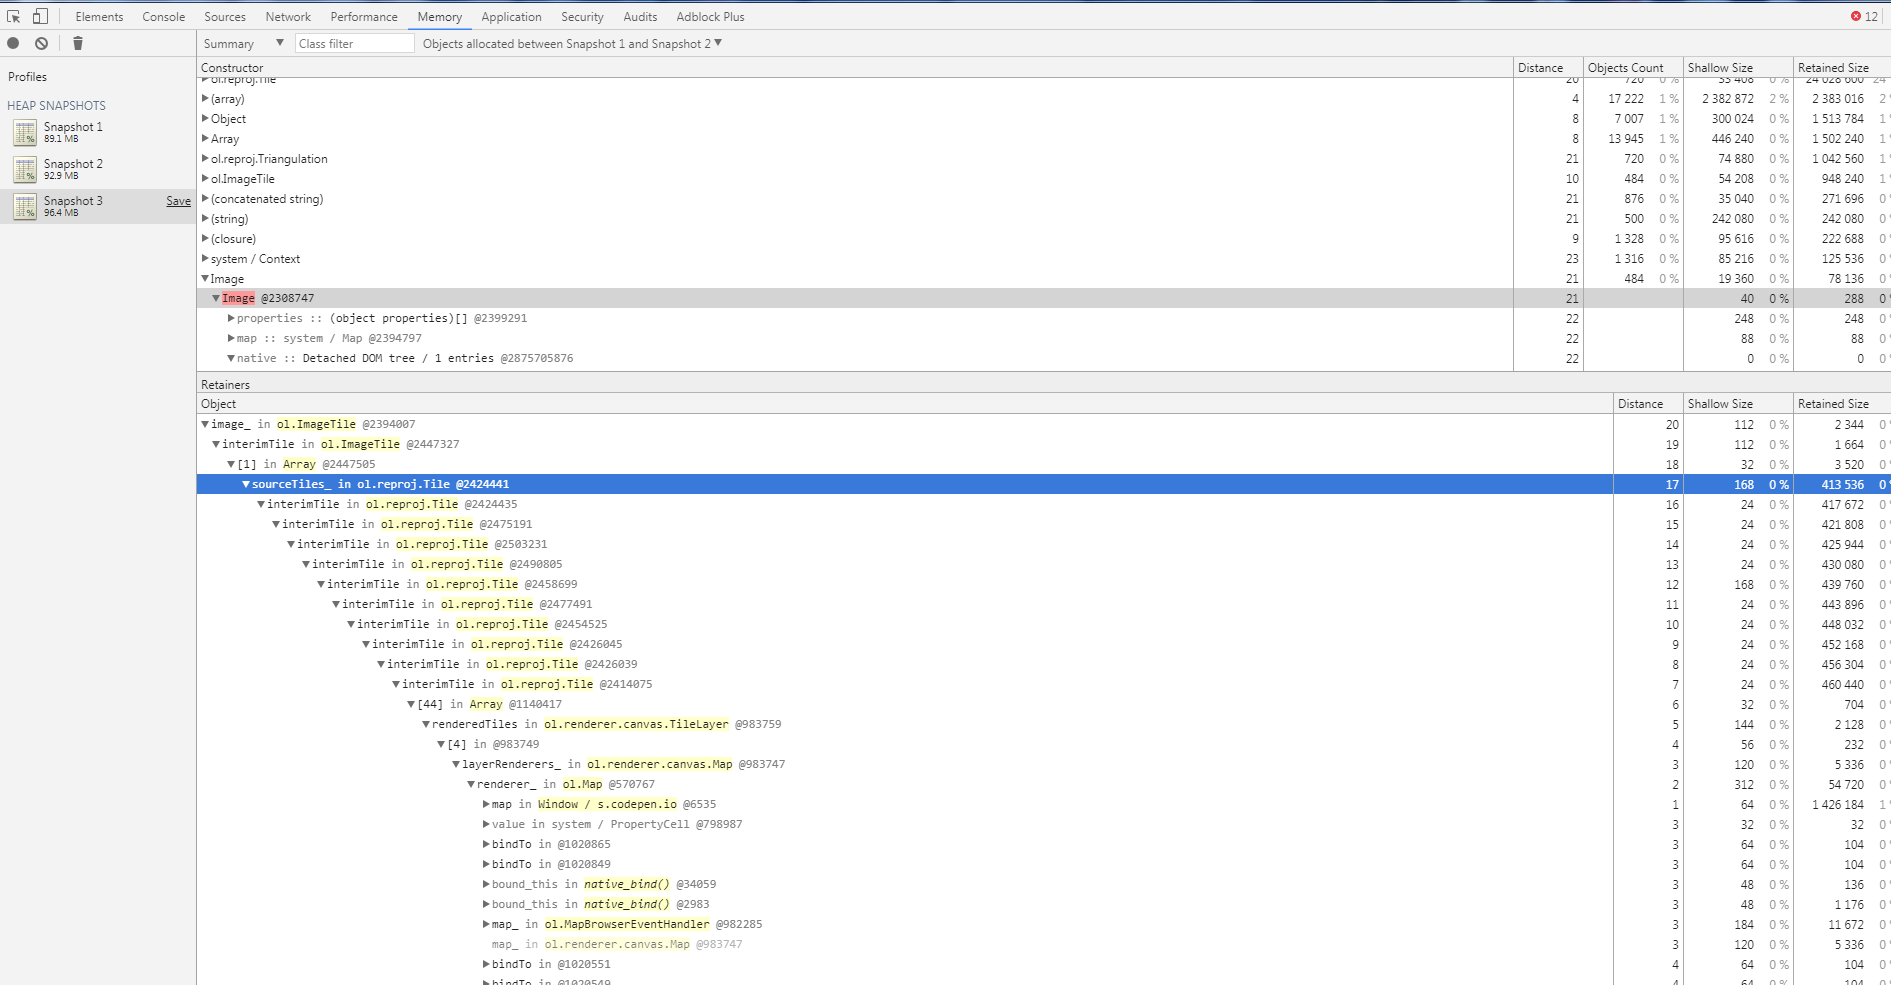Switch to the Console tab
This screenshot has width=1891, height=985.
163,16
